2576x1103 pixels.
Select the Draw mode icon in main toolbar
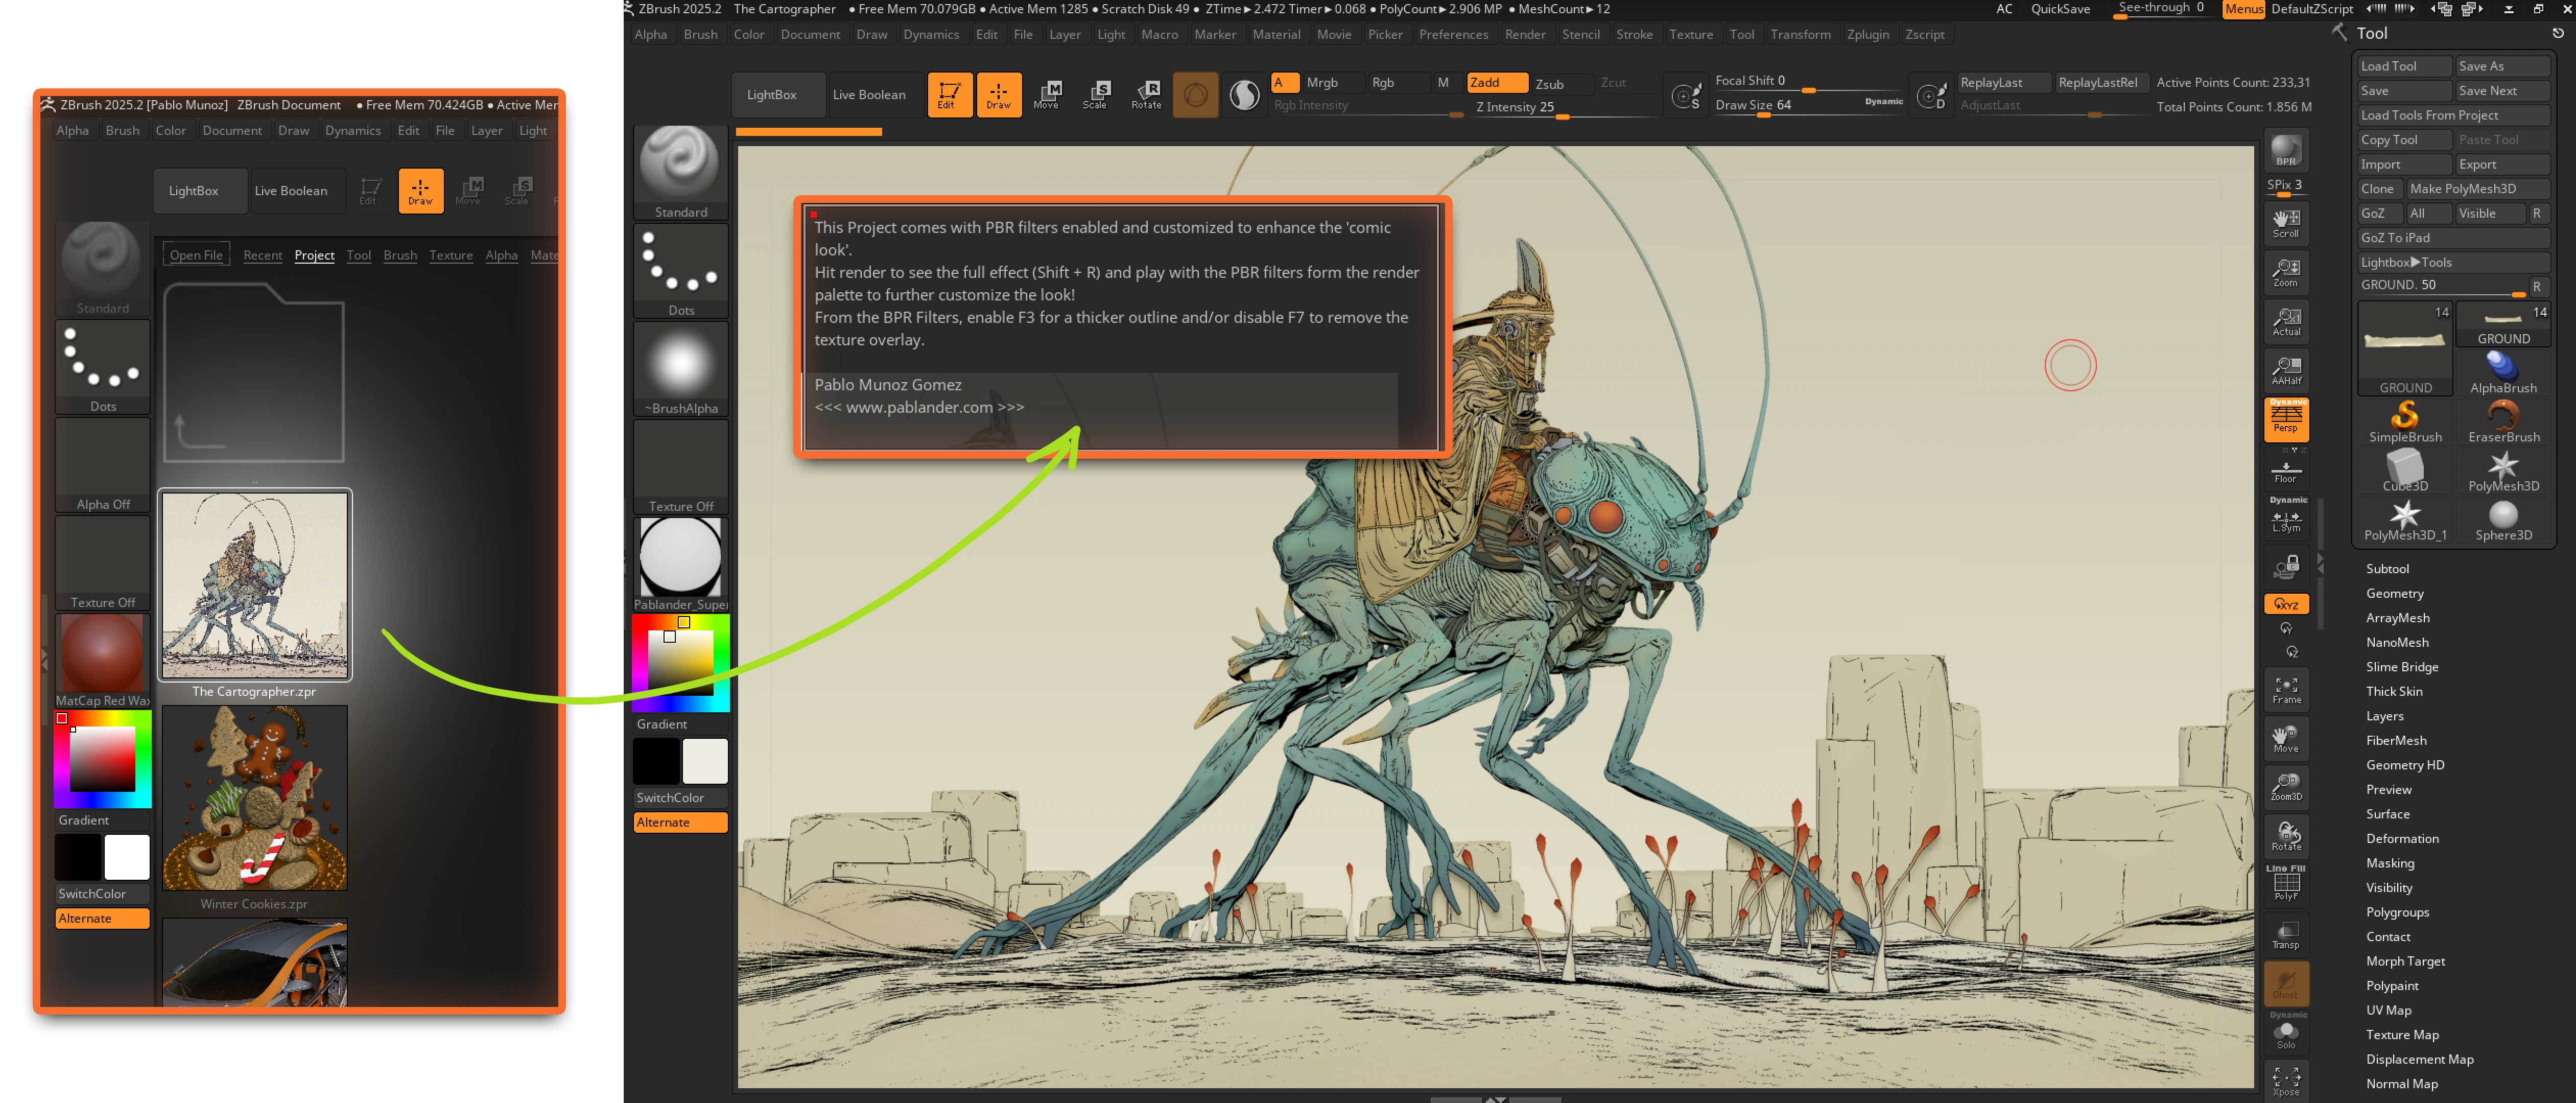pos(998,95)
